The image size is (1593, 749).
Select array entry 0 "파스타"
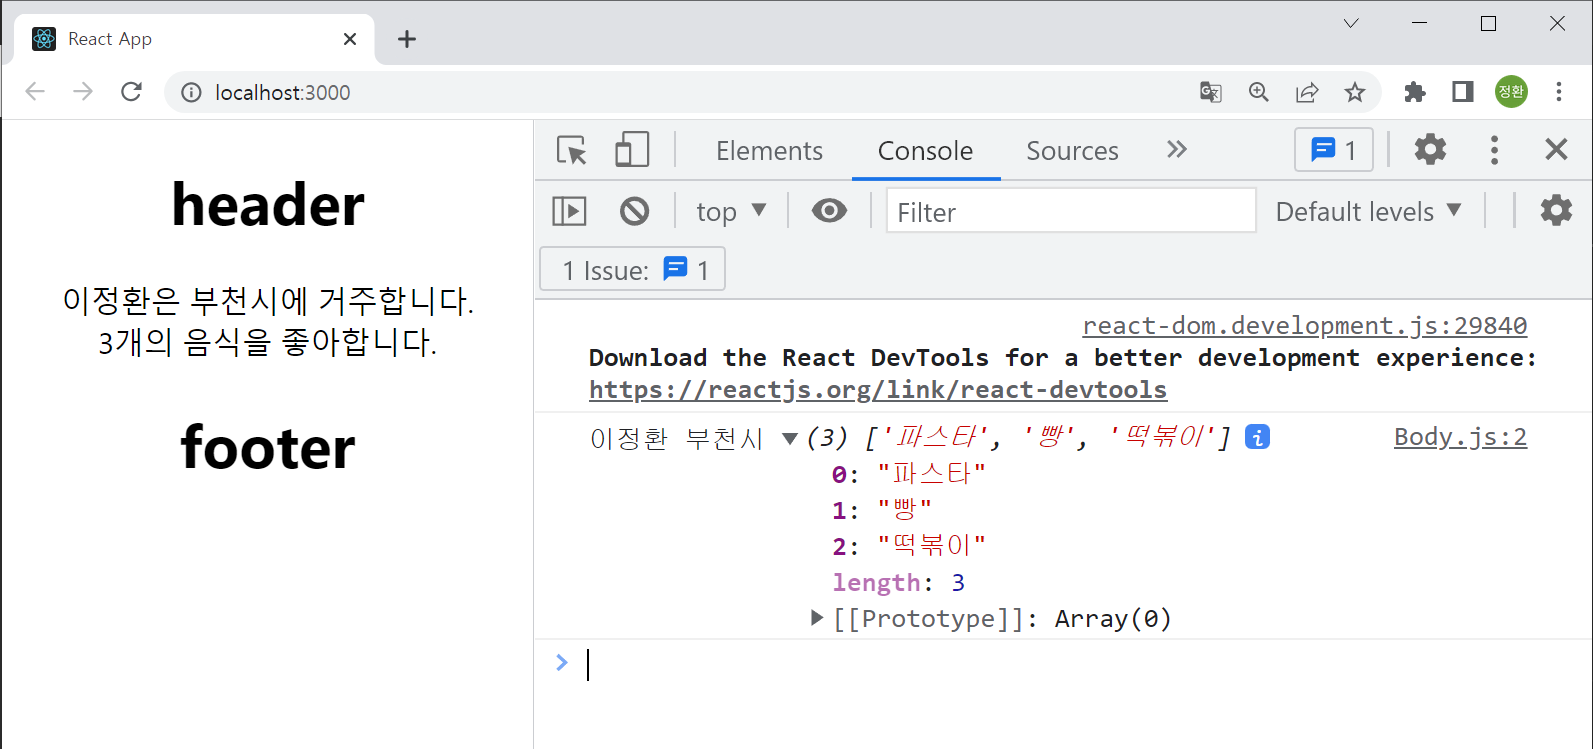point(908,474)
